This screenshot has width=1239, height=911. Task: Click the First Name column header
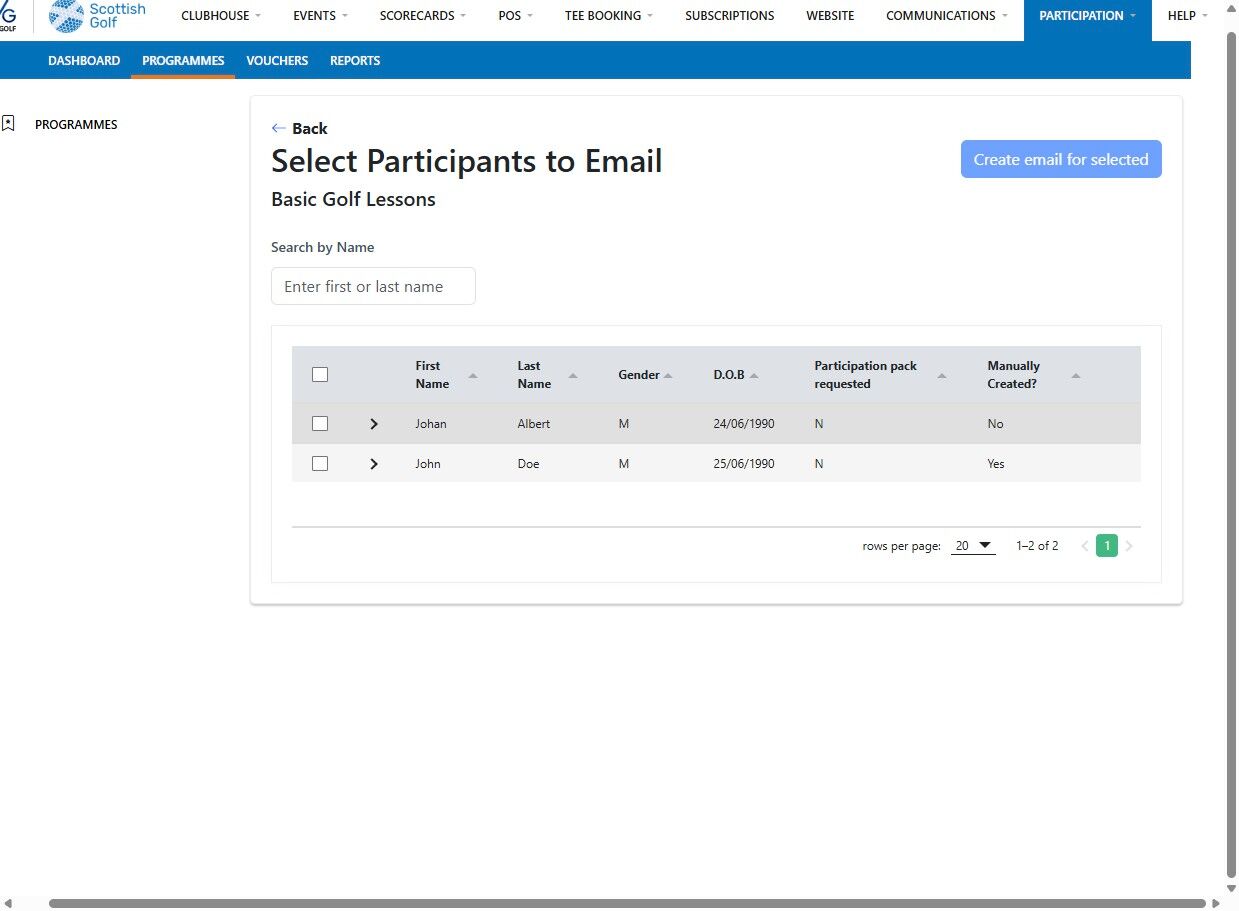click(432, 375)
